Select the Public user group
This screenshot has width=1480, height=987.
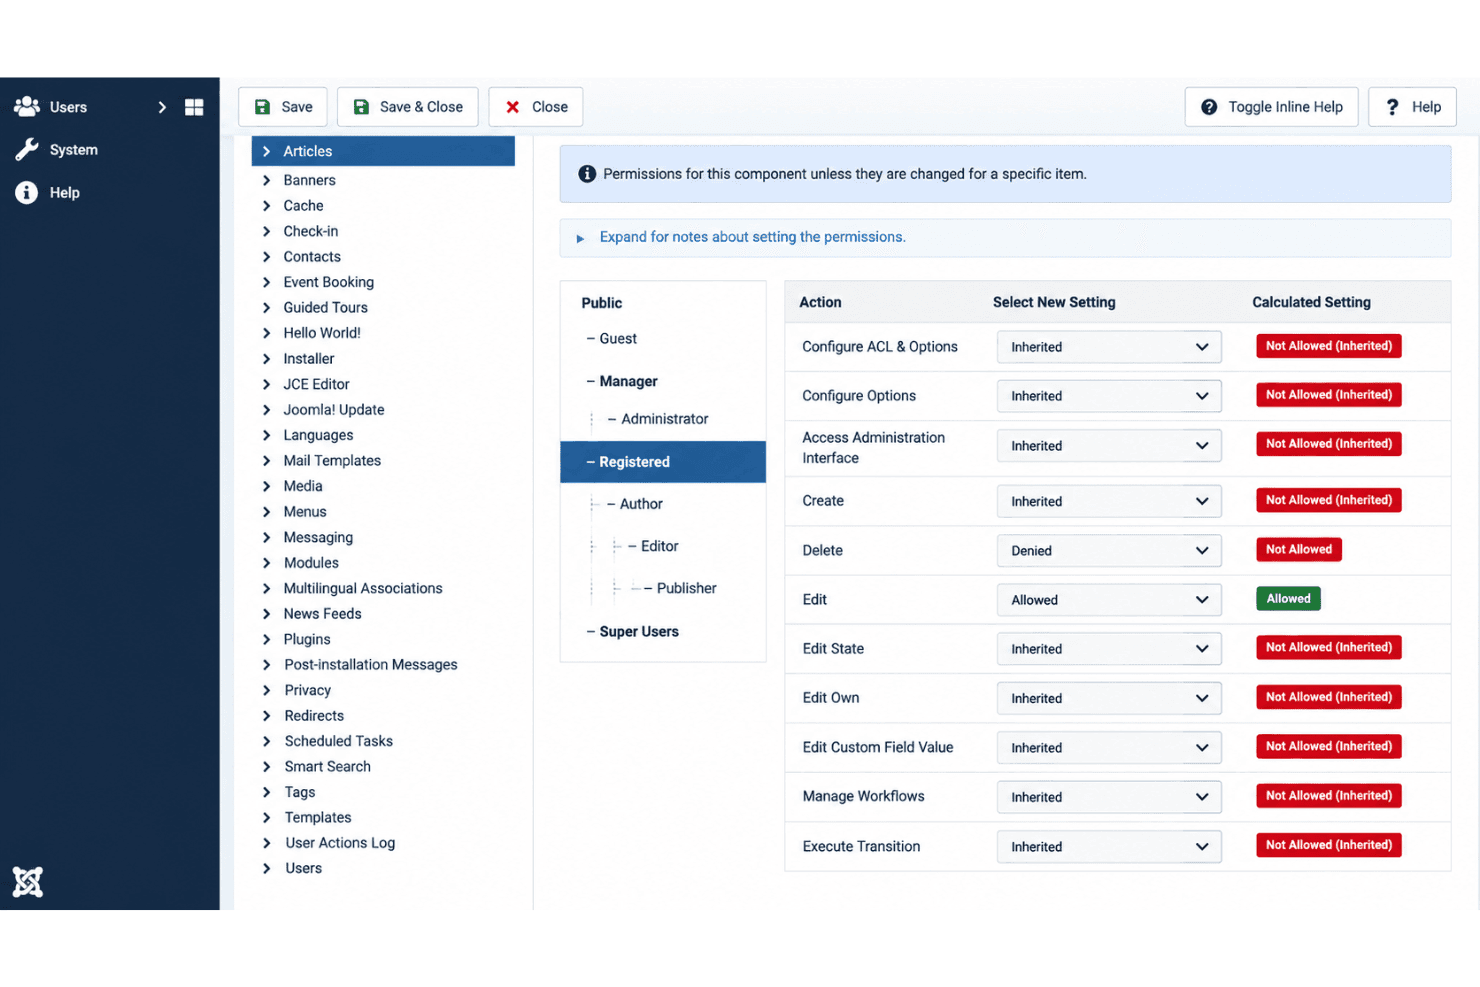[x=602, y=303]
